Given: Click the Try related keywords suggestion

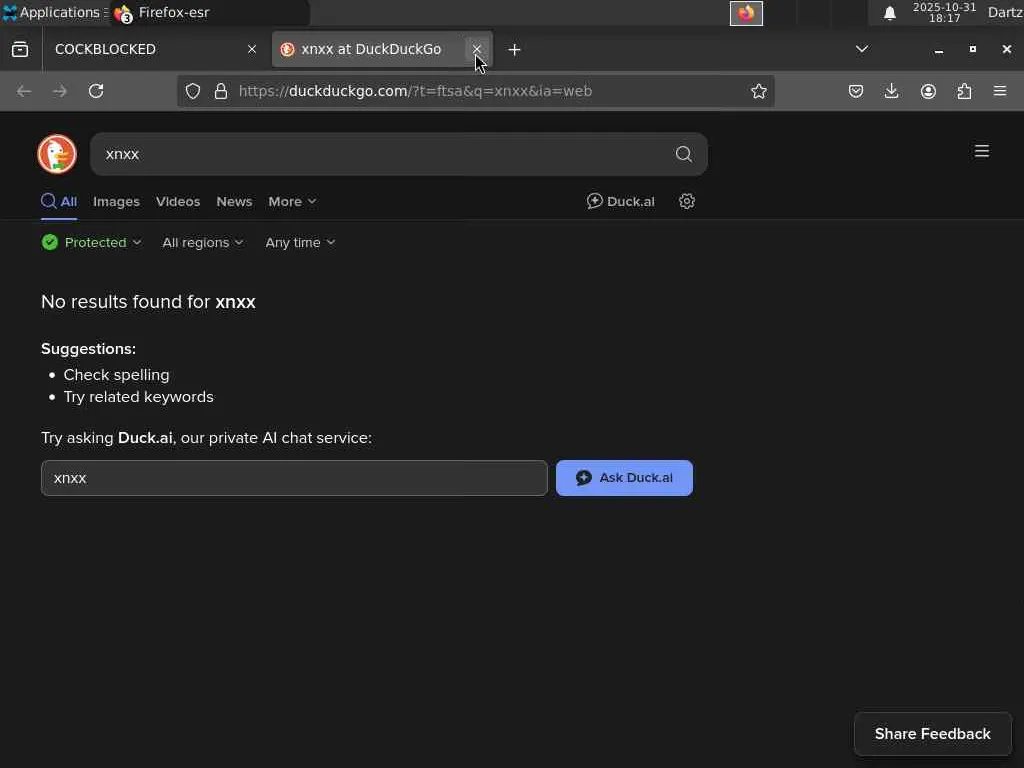Looking at the screenshot, I should click(x=138, y=397).
